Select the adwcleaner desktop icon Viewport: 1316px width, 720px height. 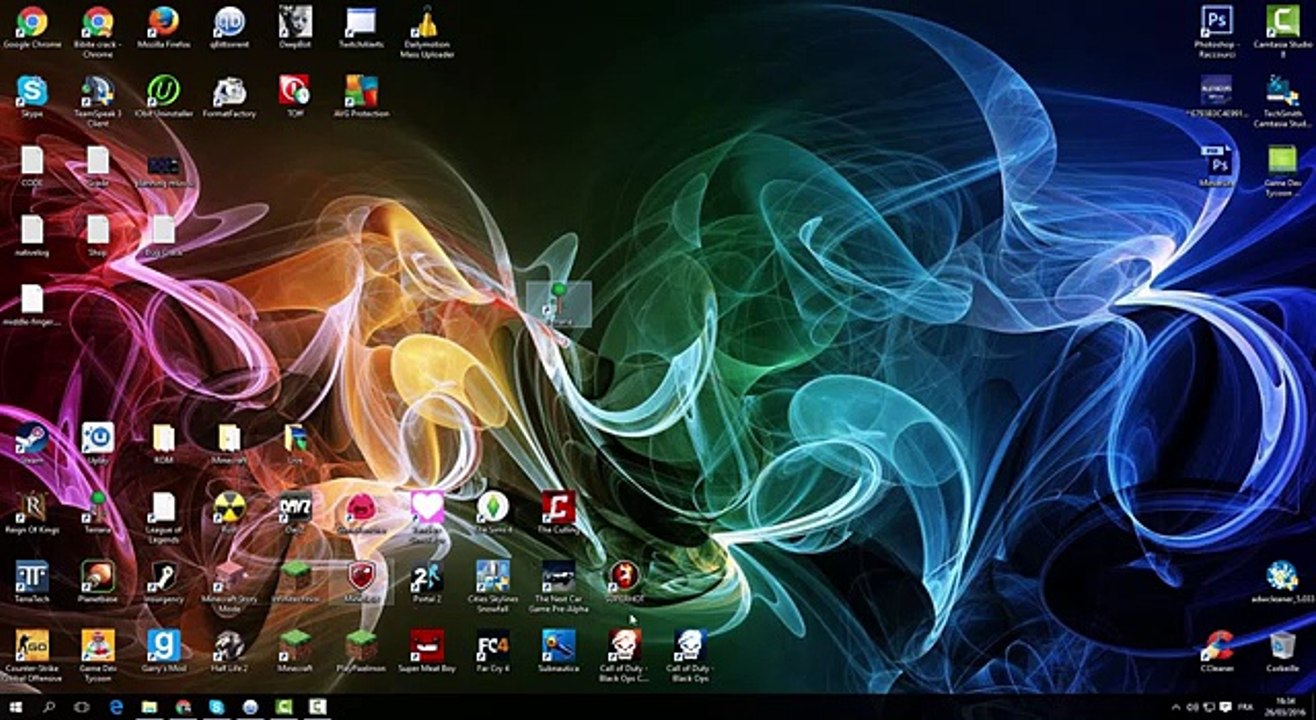(1283, 582)
